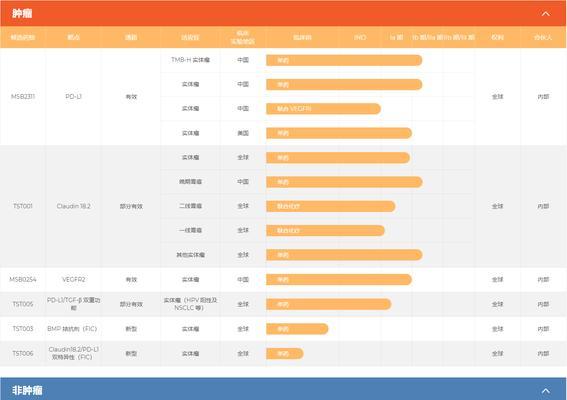This screenshot has height=400, width=567.
Task: Click the TMB-H solid tumor progress bar
Action: [344, 60]
